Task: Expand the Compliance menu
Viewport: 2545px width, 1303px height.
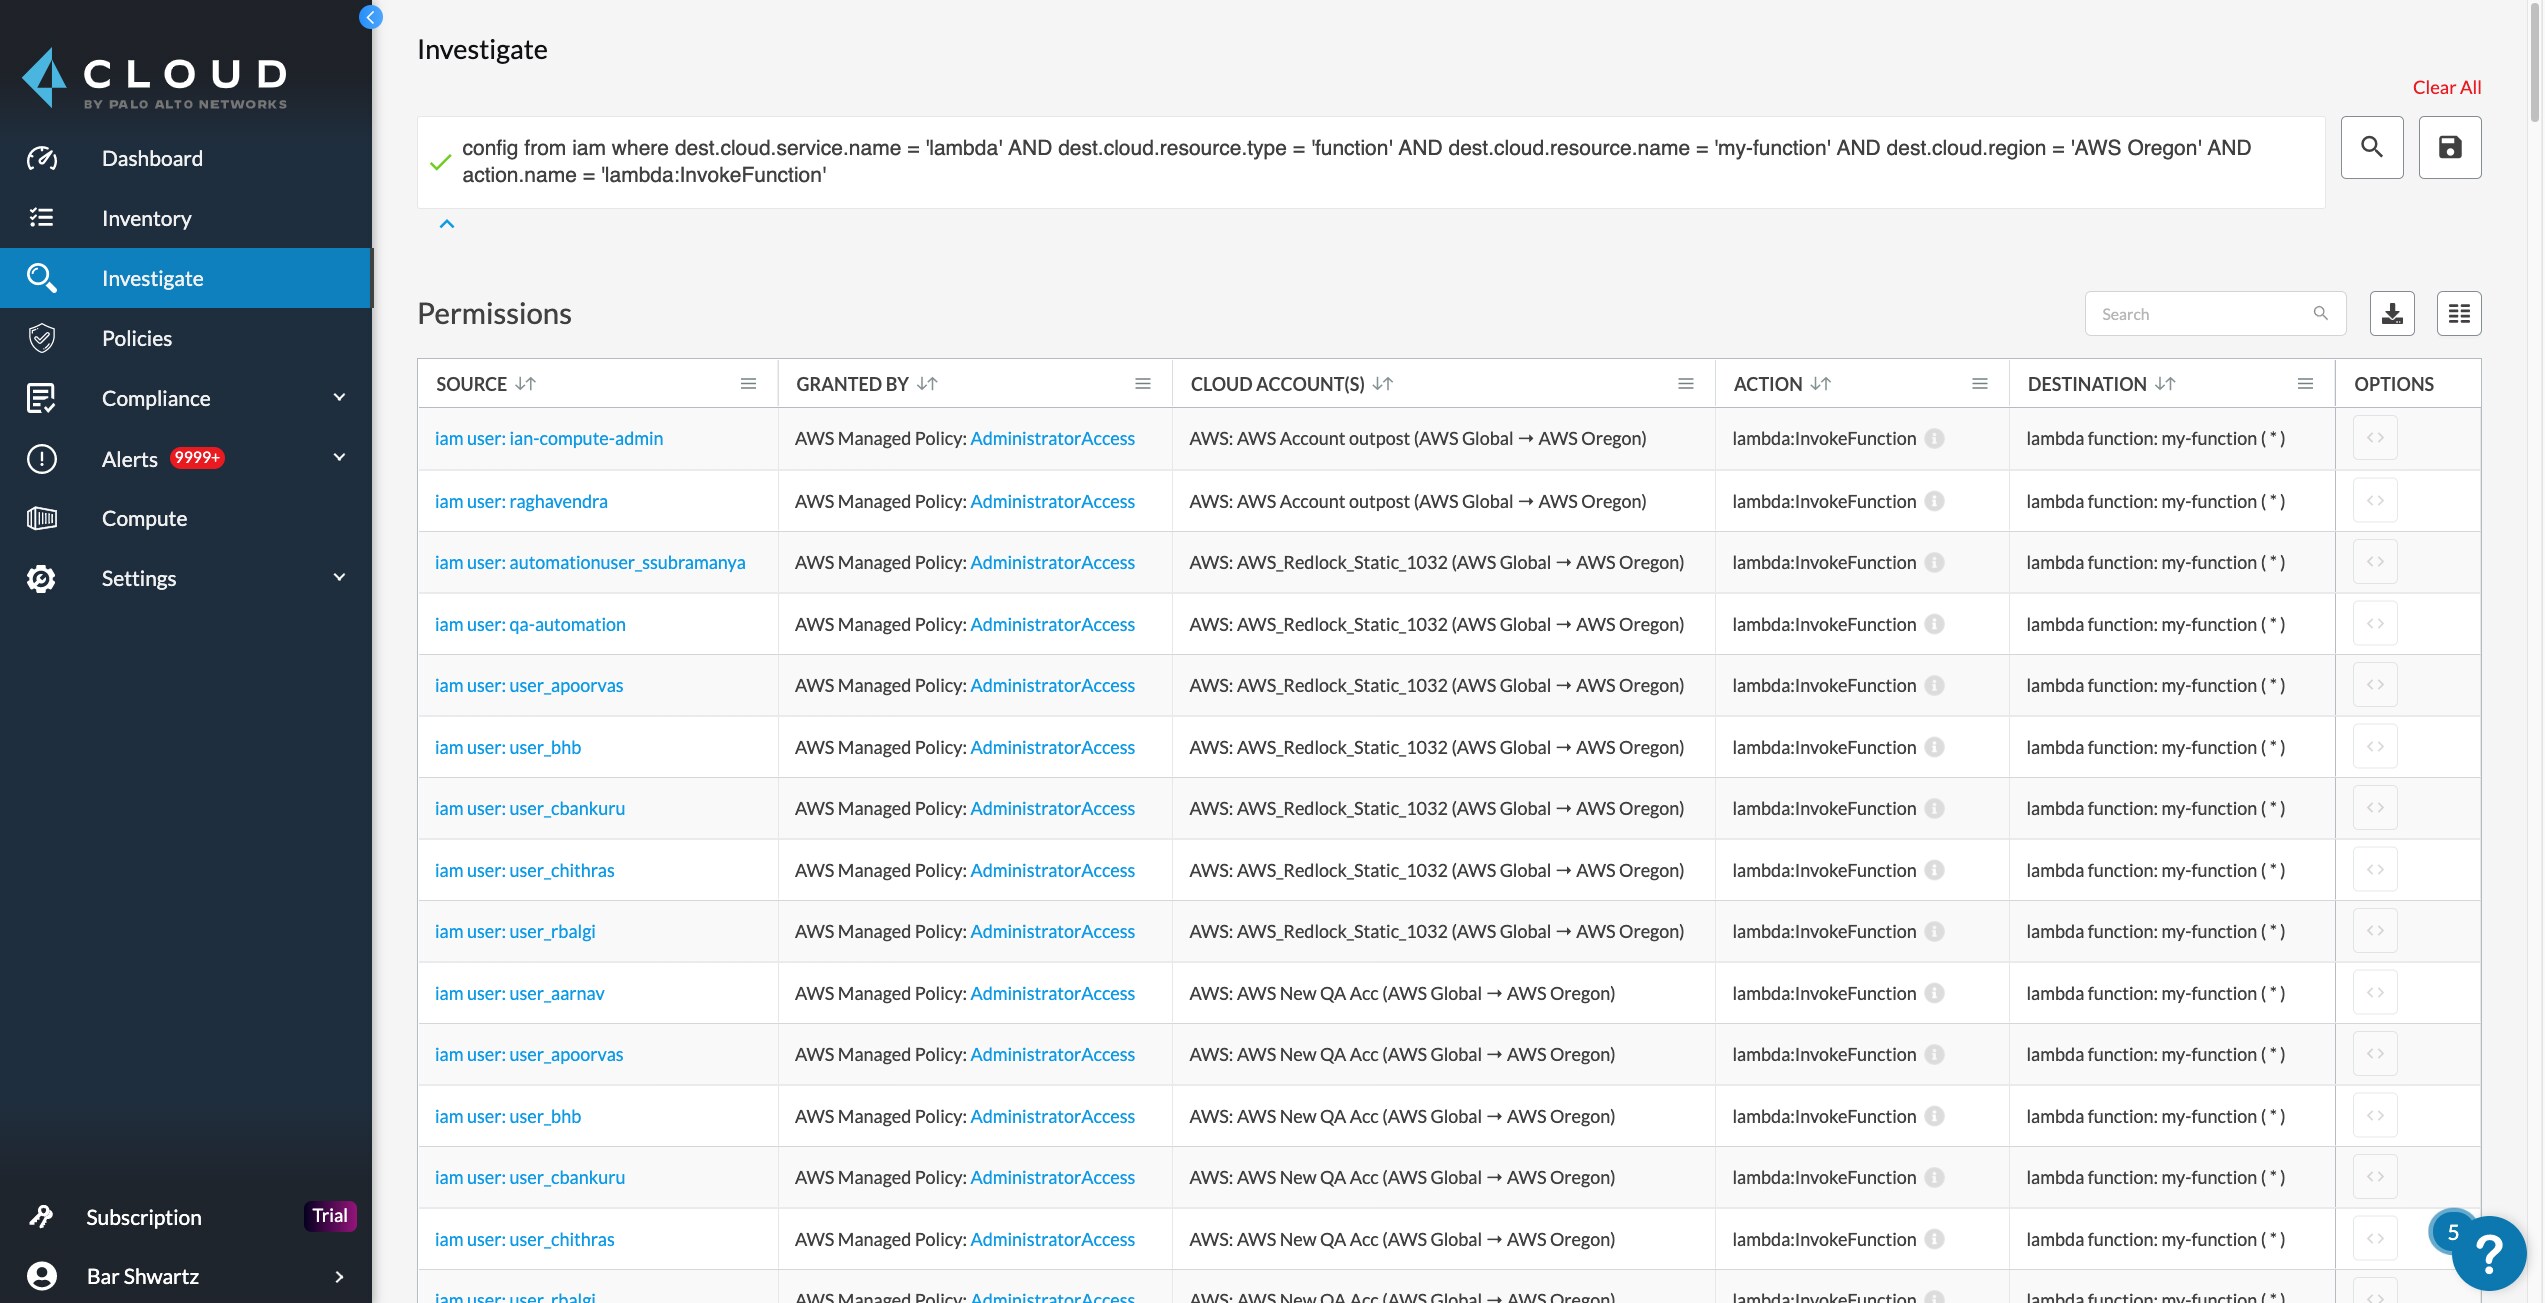Action: (339, 398)
